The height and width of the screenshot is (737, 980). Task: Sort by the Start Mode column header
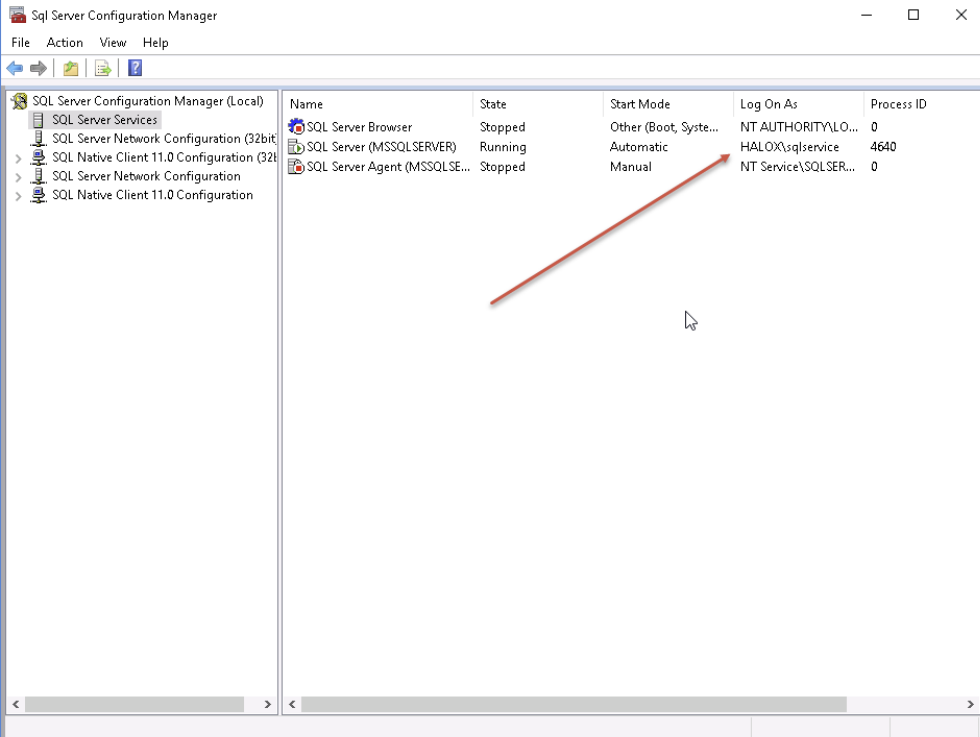point(668,104)
